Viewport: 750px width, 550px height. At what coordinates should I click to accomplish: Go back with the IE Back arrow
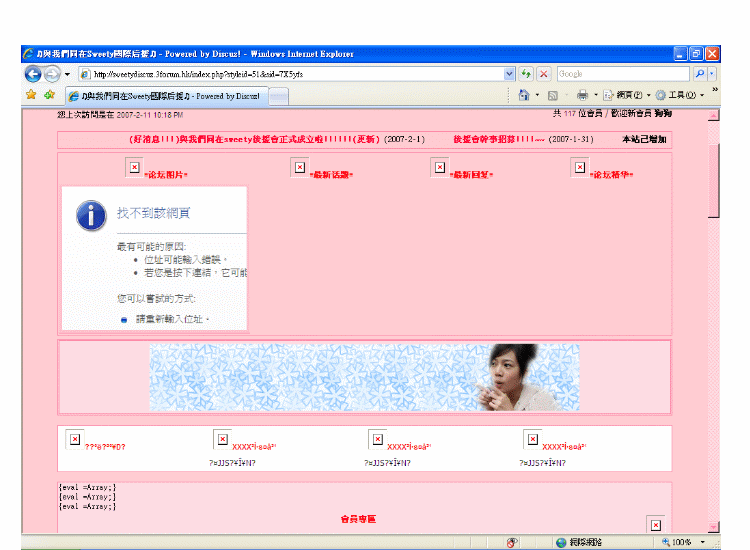click(x=33, y=74)
